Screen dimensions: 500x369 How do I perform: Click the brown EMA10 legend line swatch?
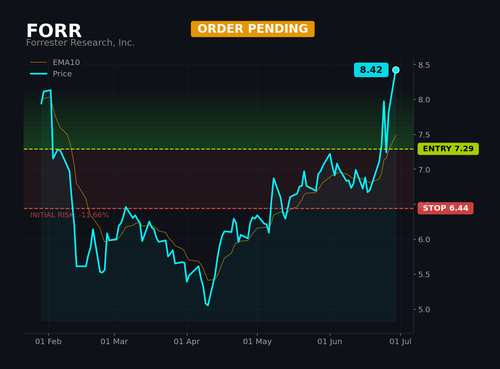pyautogui.click(x=39, y=62)
